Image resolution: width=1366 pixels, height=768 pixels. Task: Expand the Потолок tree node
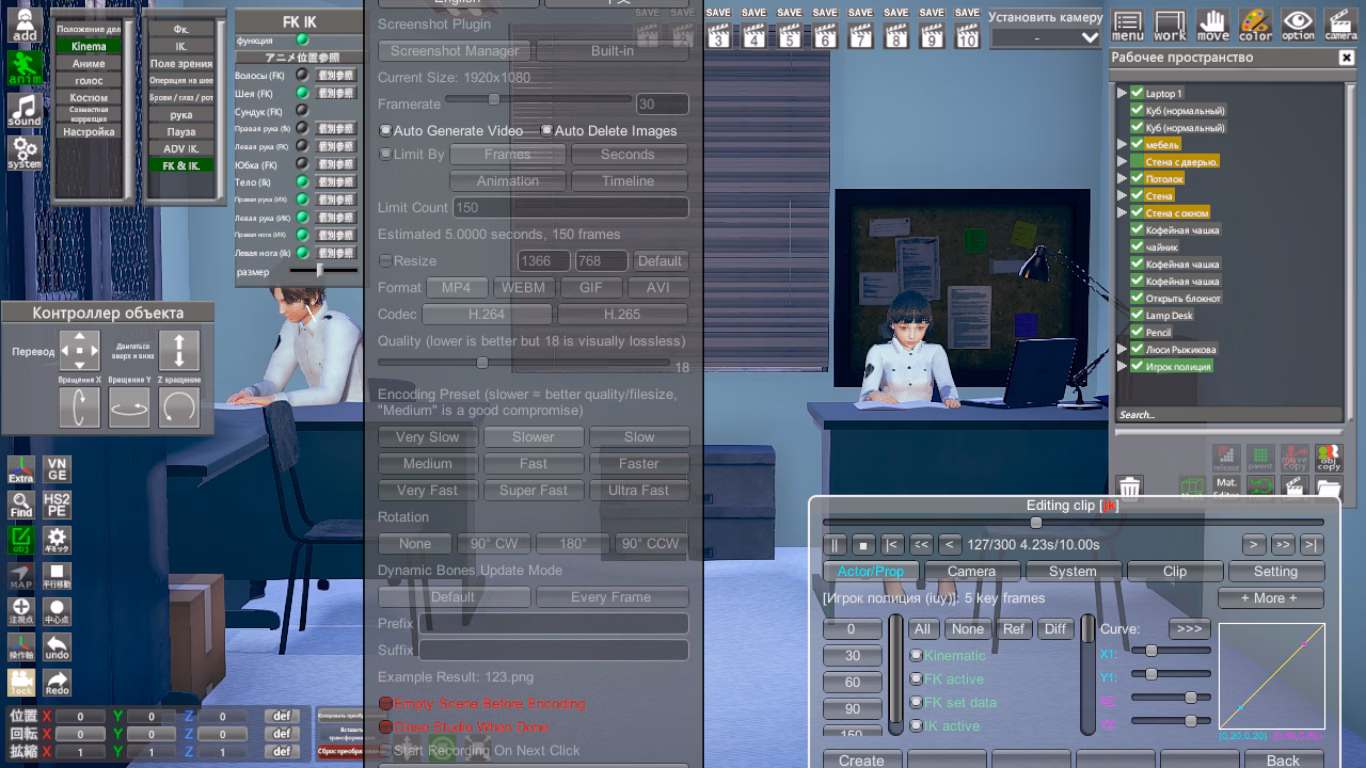coord(1123,179)
